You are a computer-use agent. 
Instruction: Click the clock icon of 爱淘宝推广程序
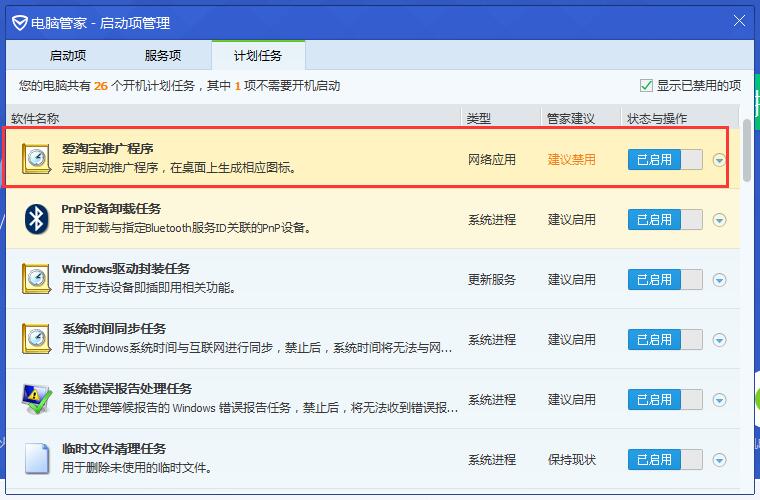36,159
